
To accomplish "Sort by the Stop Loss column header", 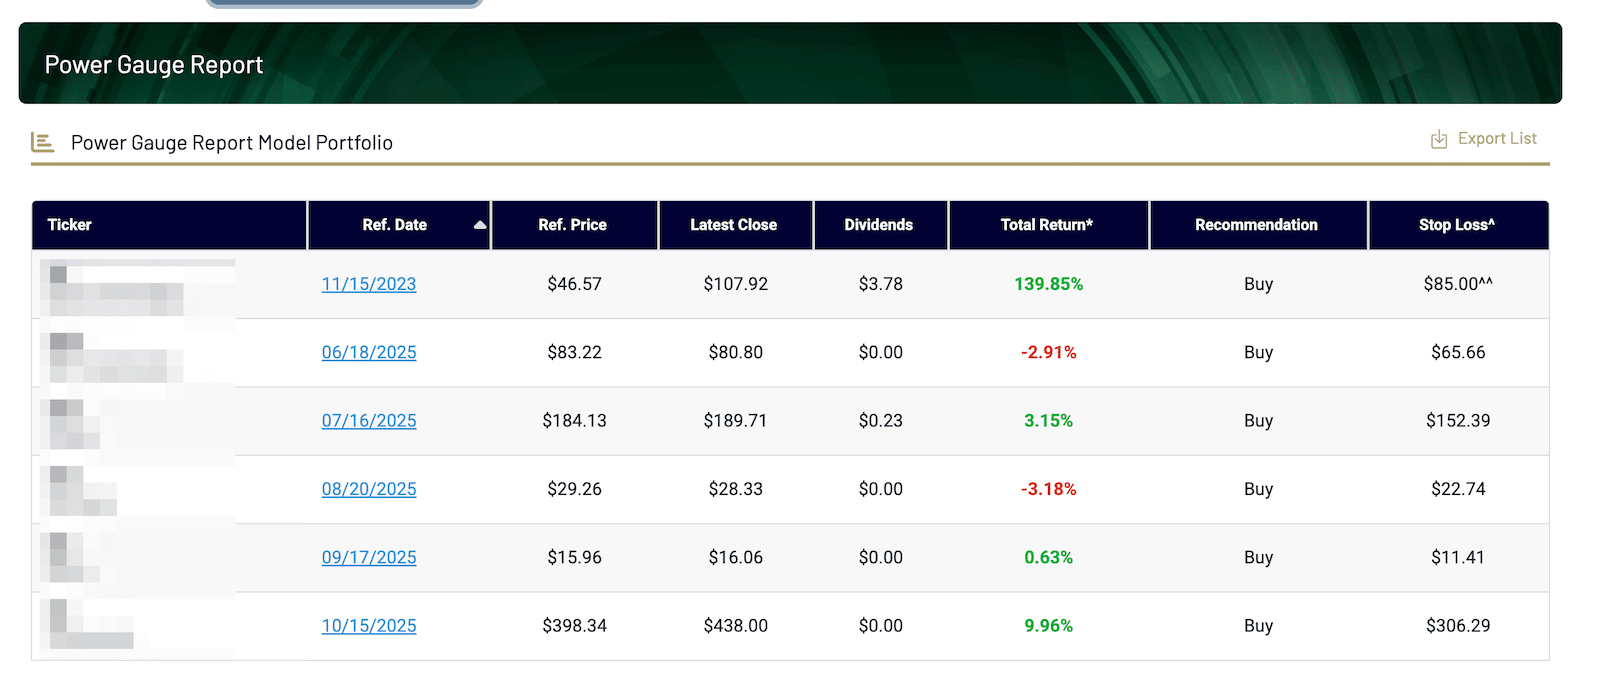I will click(x=1456, y=225).
